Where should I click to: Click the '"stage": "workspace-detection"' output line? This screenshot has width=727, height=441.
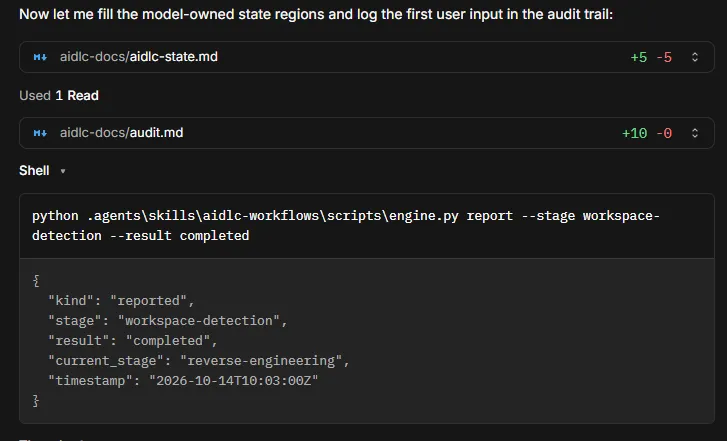point(168,321)
